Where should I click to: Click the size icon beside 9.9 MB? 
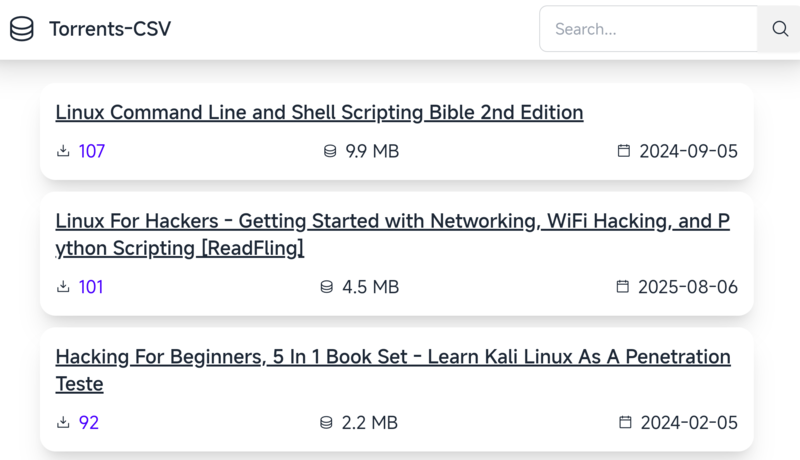329,151
